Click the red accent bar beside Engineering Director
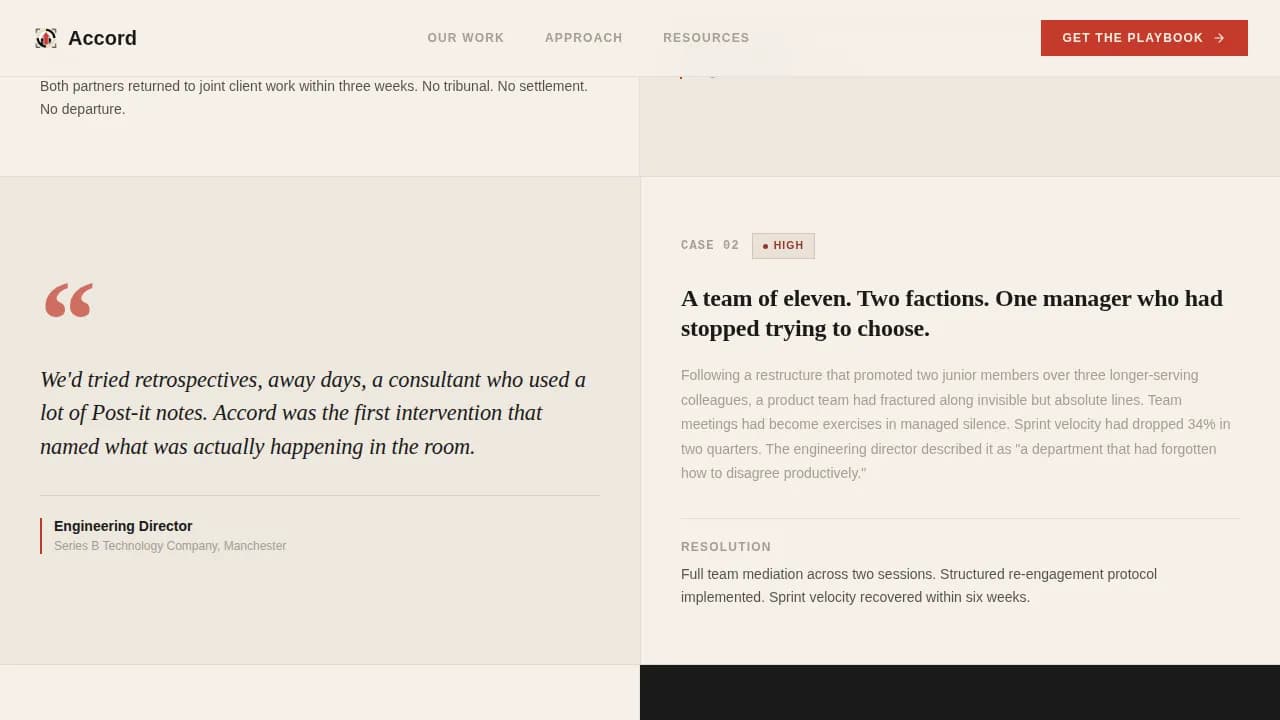This screenshot has width=1280, height=720. pos(41,535)
